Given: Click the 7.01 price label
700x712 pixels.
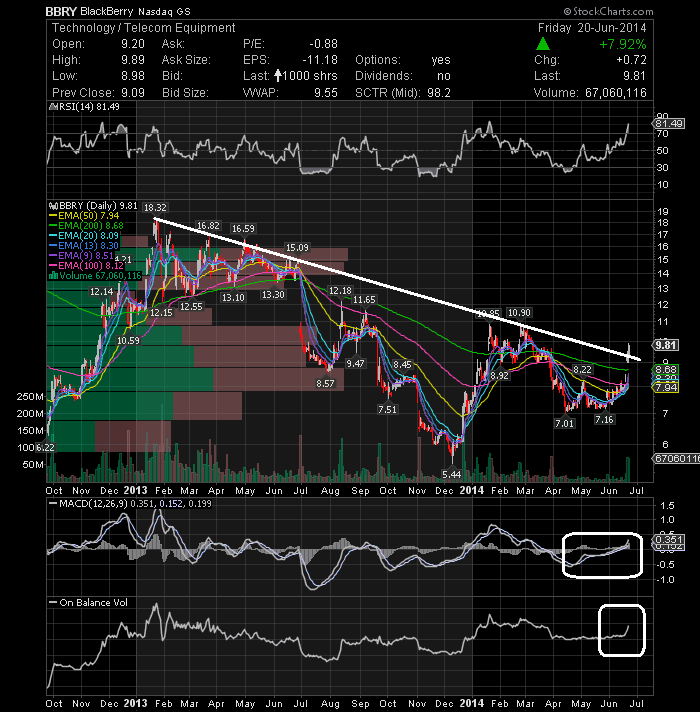Looking at the screenshot, I should pos(564,424).
